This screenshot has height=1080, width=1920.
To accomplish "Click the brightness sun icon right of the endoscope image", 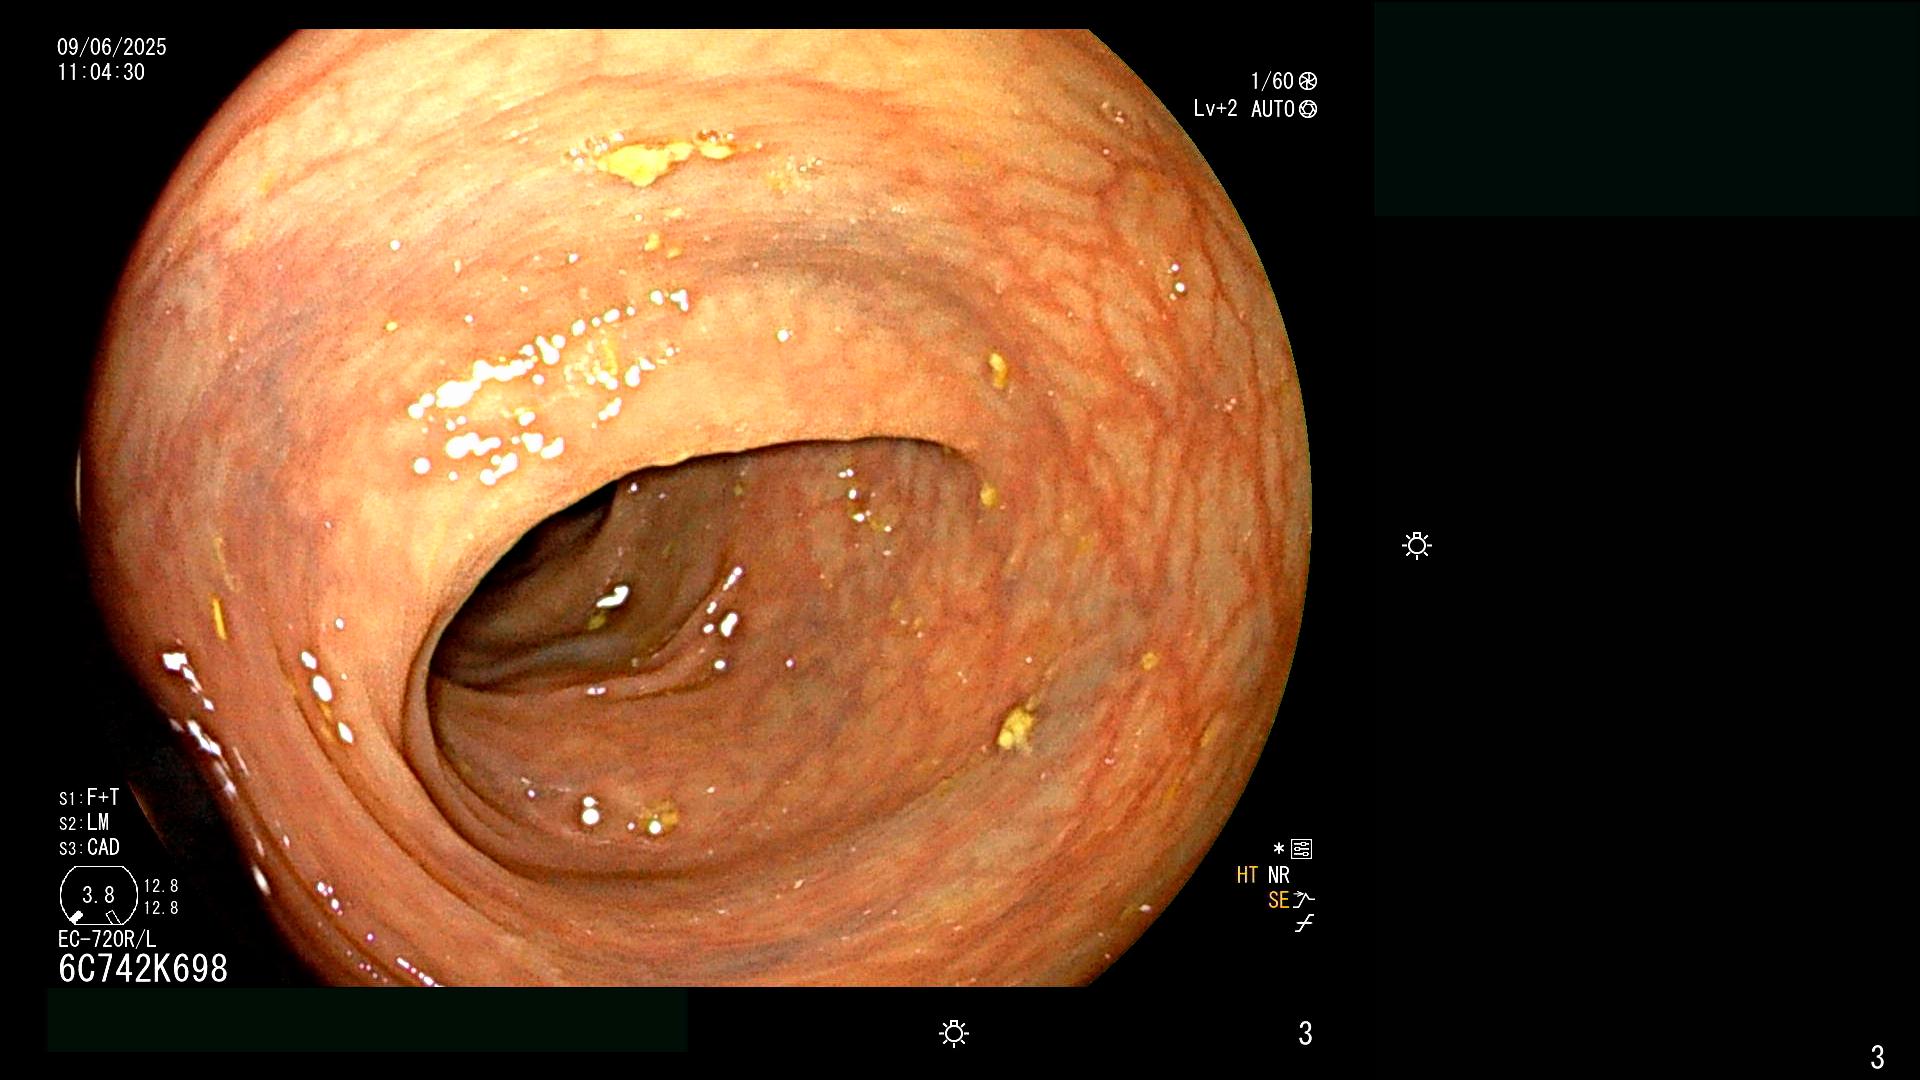I will click(x=1417, y=545).
